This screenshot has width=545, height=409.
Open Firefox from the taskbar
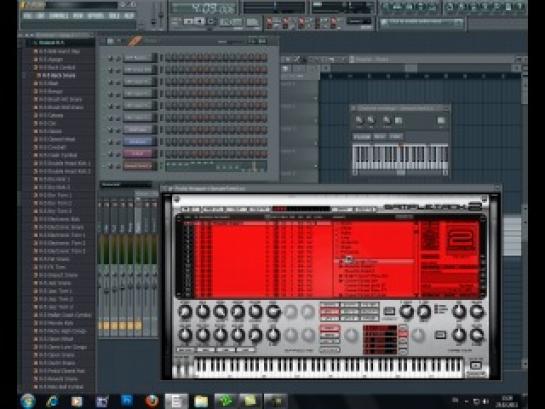(152, 401)
